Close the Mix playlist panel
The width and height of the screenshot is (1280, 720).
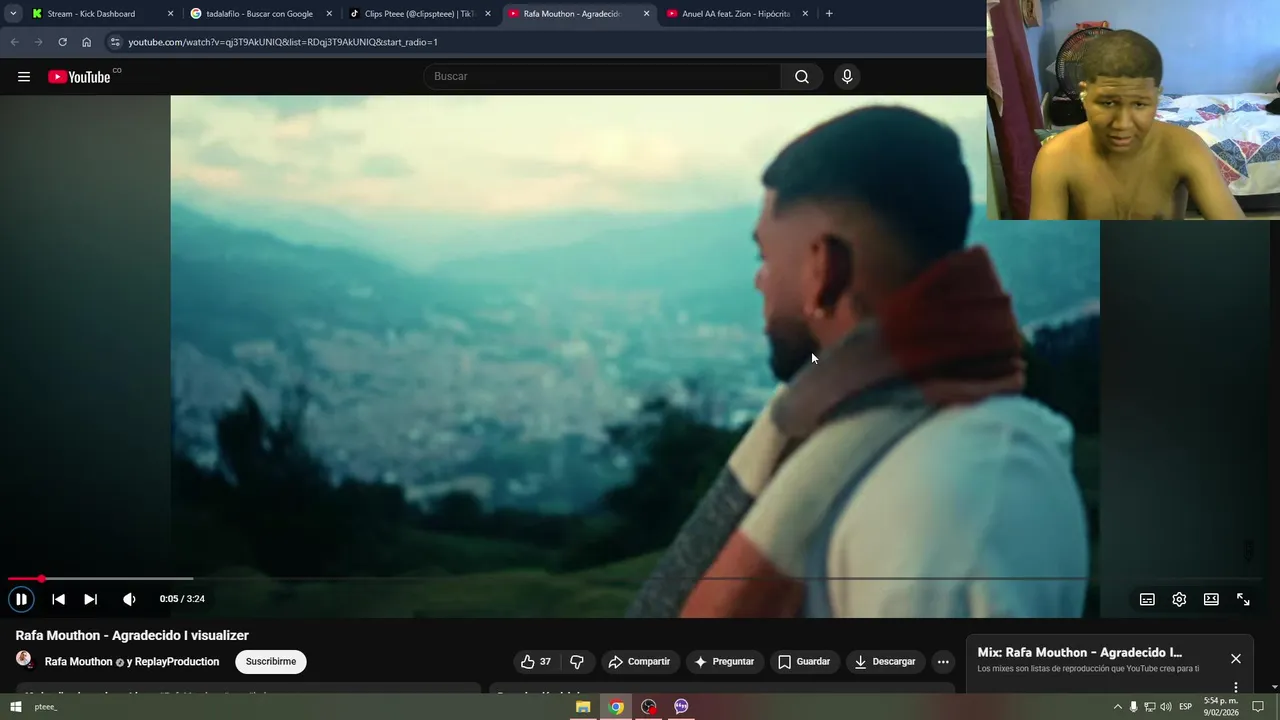[x=1236, y=659]
